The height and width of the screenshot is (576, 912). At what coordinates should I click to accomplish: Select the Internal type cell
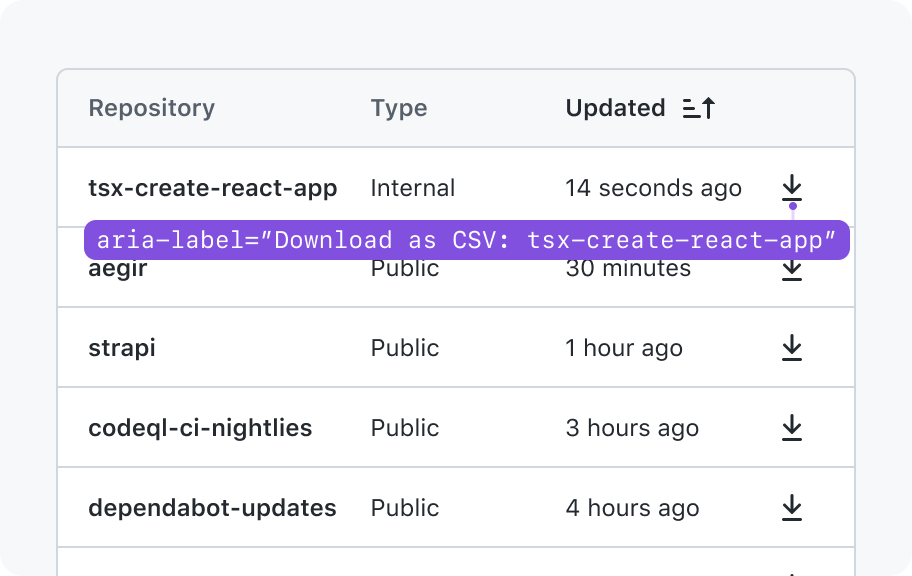coord(413,188)
